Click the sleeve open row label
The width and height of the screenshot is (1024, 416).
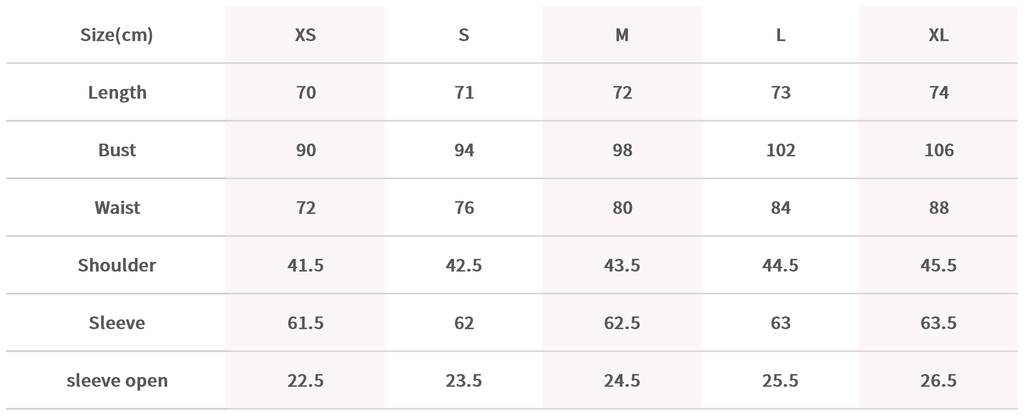pos(117,381)
